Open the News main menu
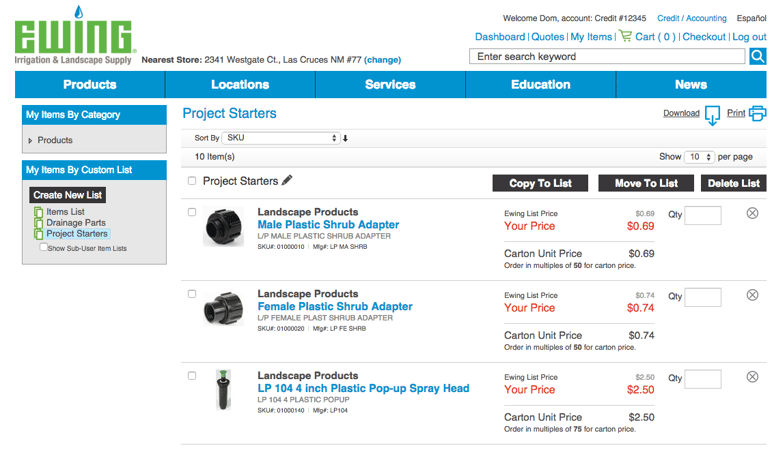The width and height of the screenshot is (772, 450). pyautogui.click(x=691, y=84)
